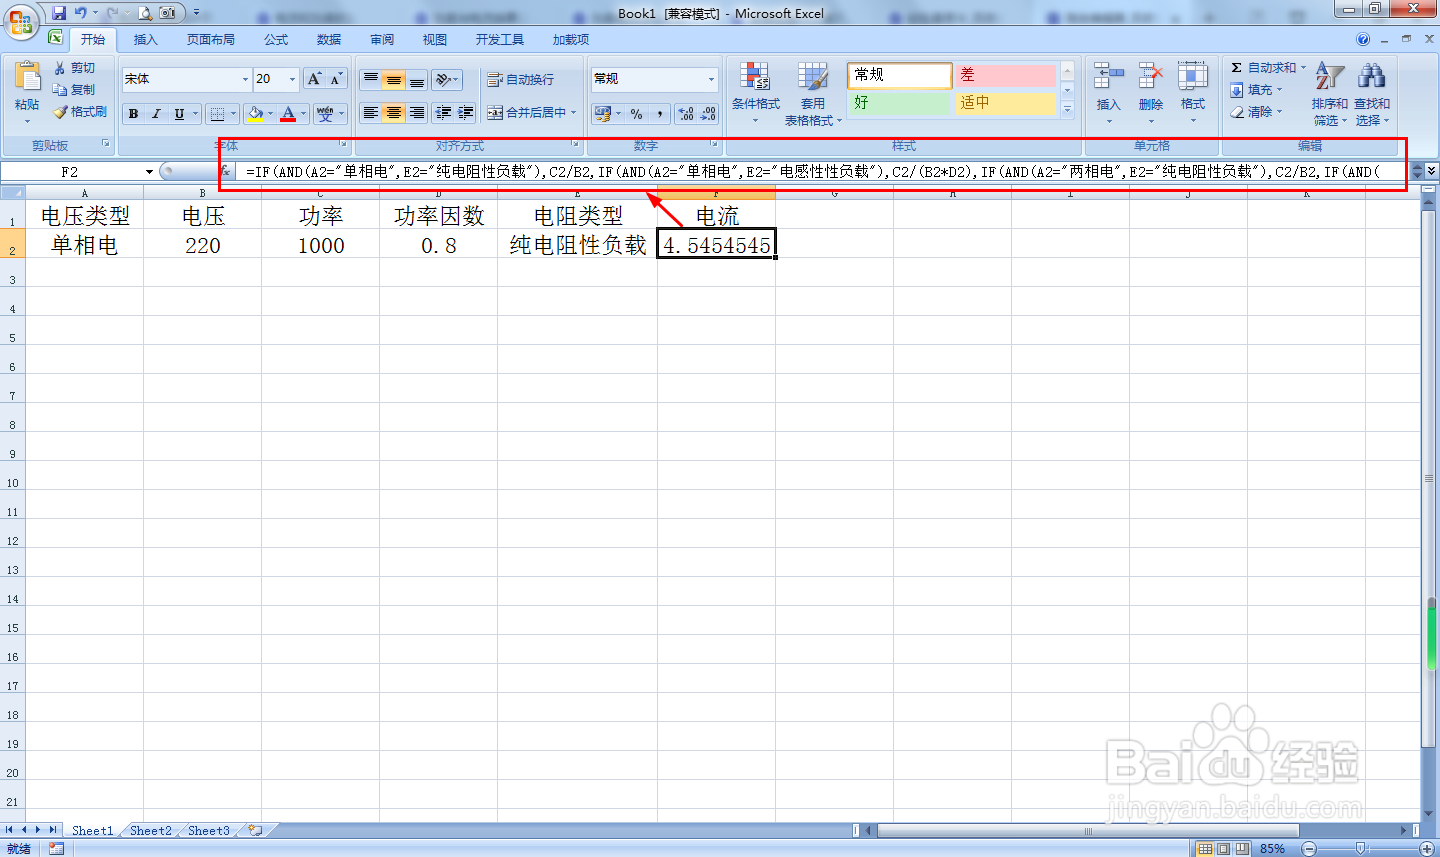This screenshot has height=857, width=1440.
Task: Open the Name Box dropdown for F2
Action: click(x=149, y=172)
